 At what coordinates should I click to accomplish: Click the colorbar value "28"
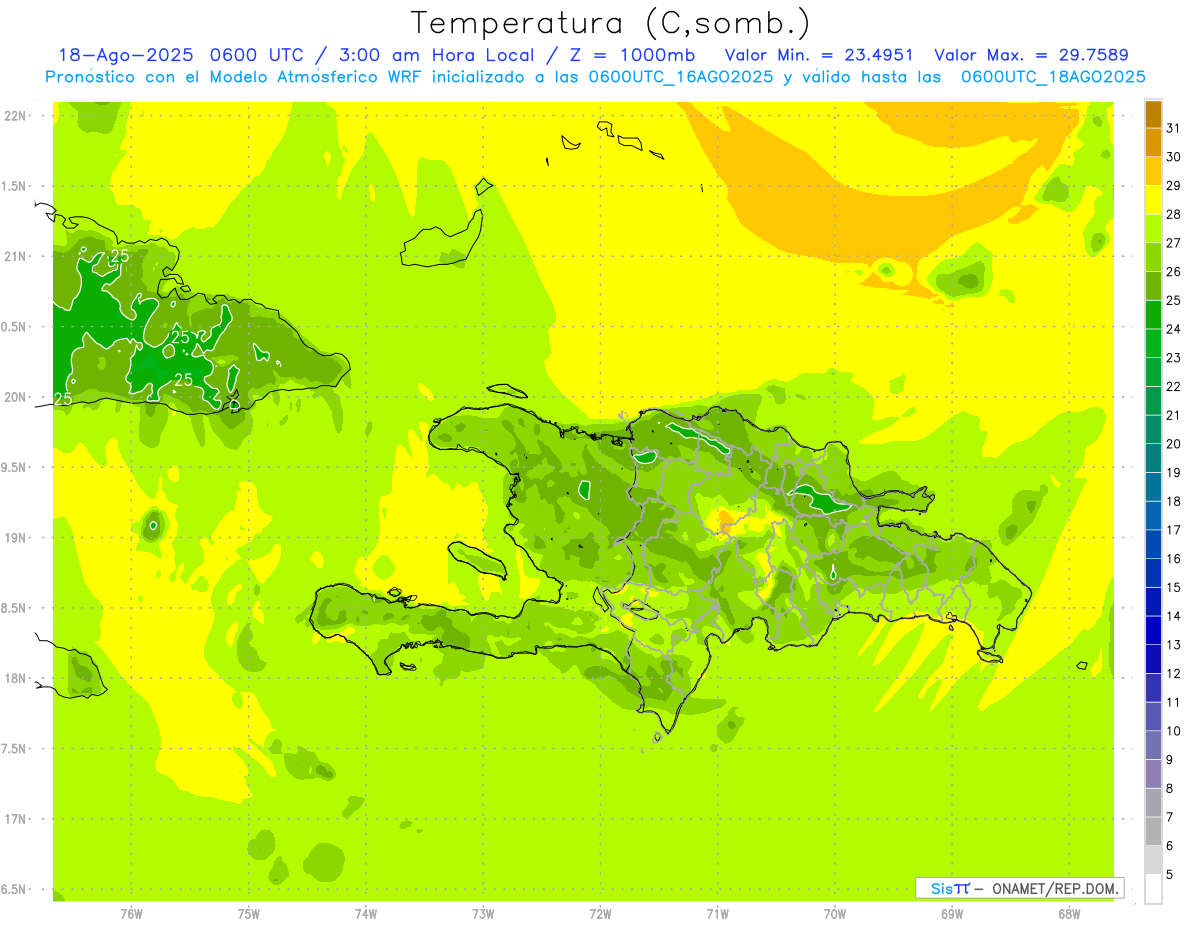coord(1174,214)
